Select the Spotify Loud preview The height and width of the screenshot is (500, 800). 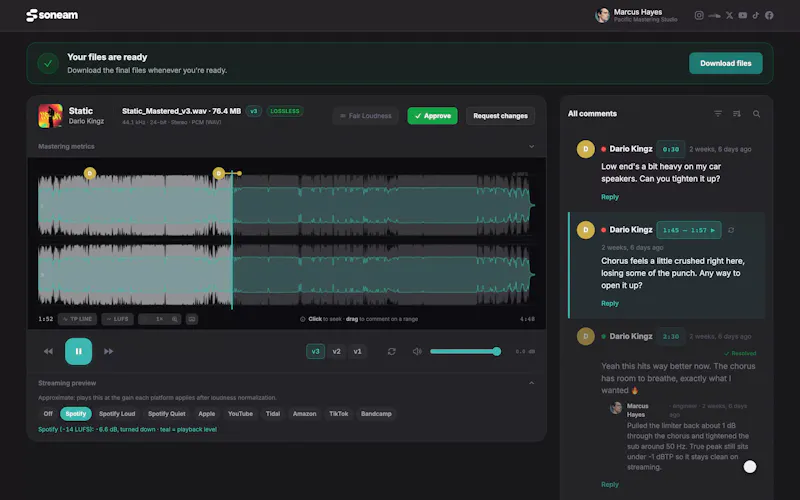[x=117, y=414]
